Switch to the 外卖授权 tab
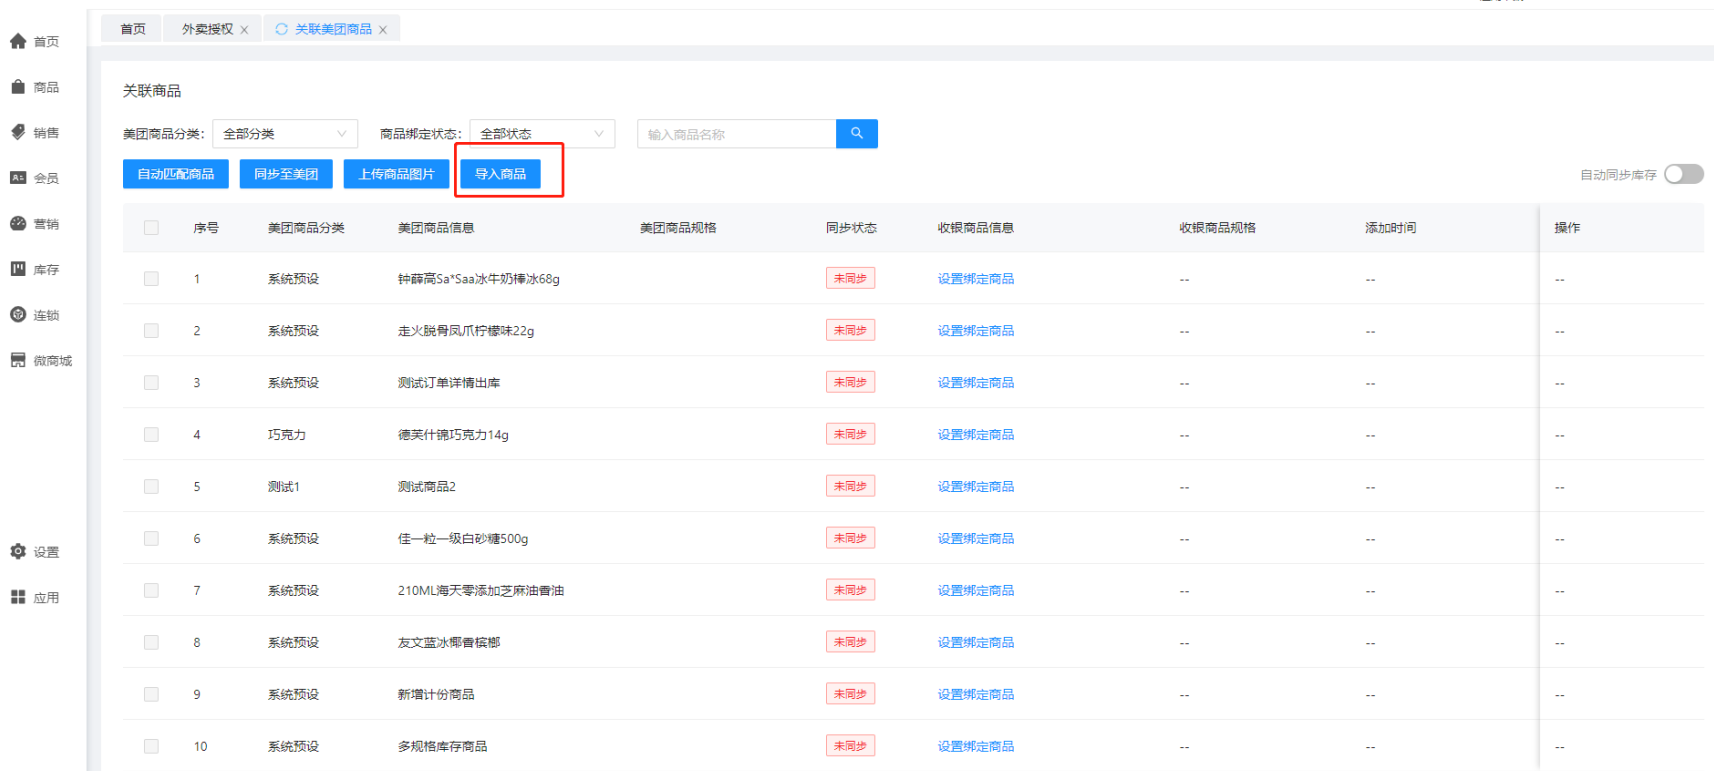This screenshot has height=771, width=1714. [207, 29]
